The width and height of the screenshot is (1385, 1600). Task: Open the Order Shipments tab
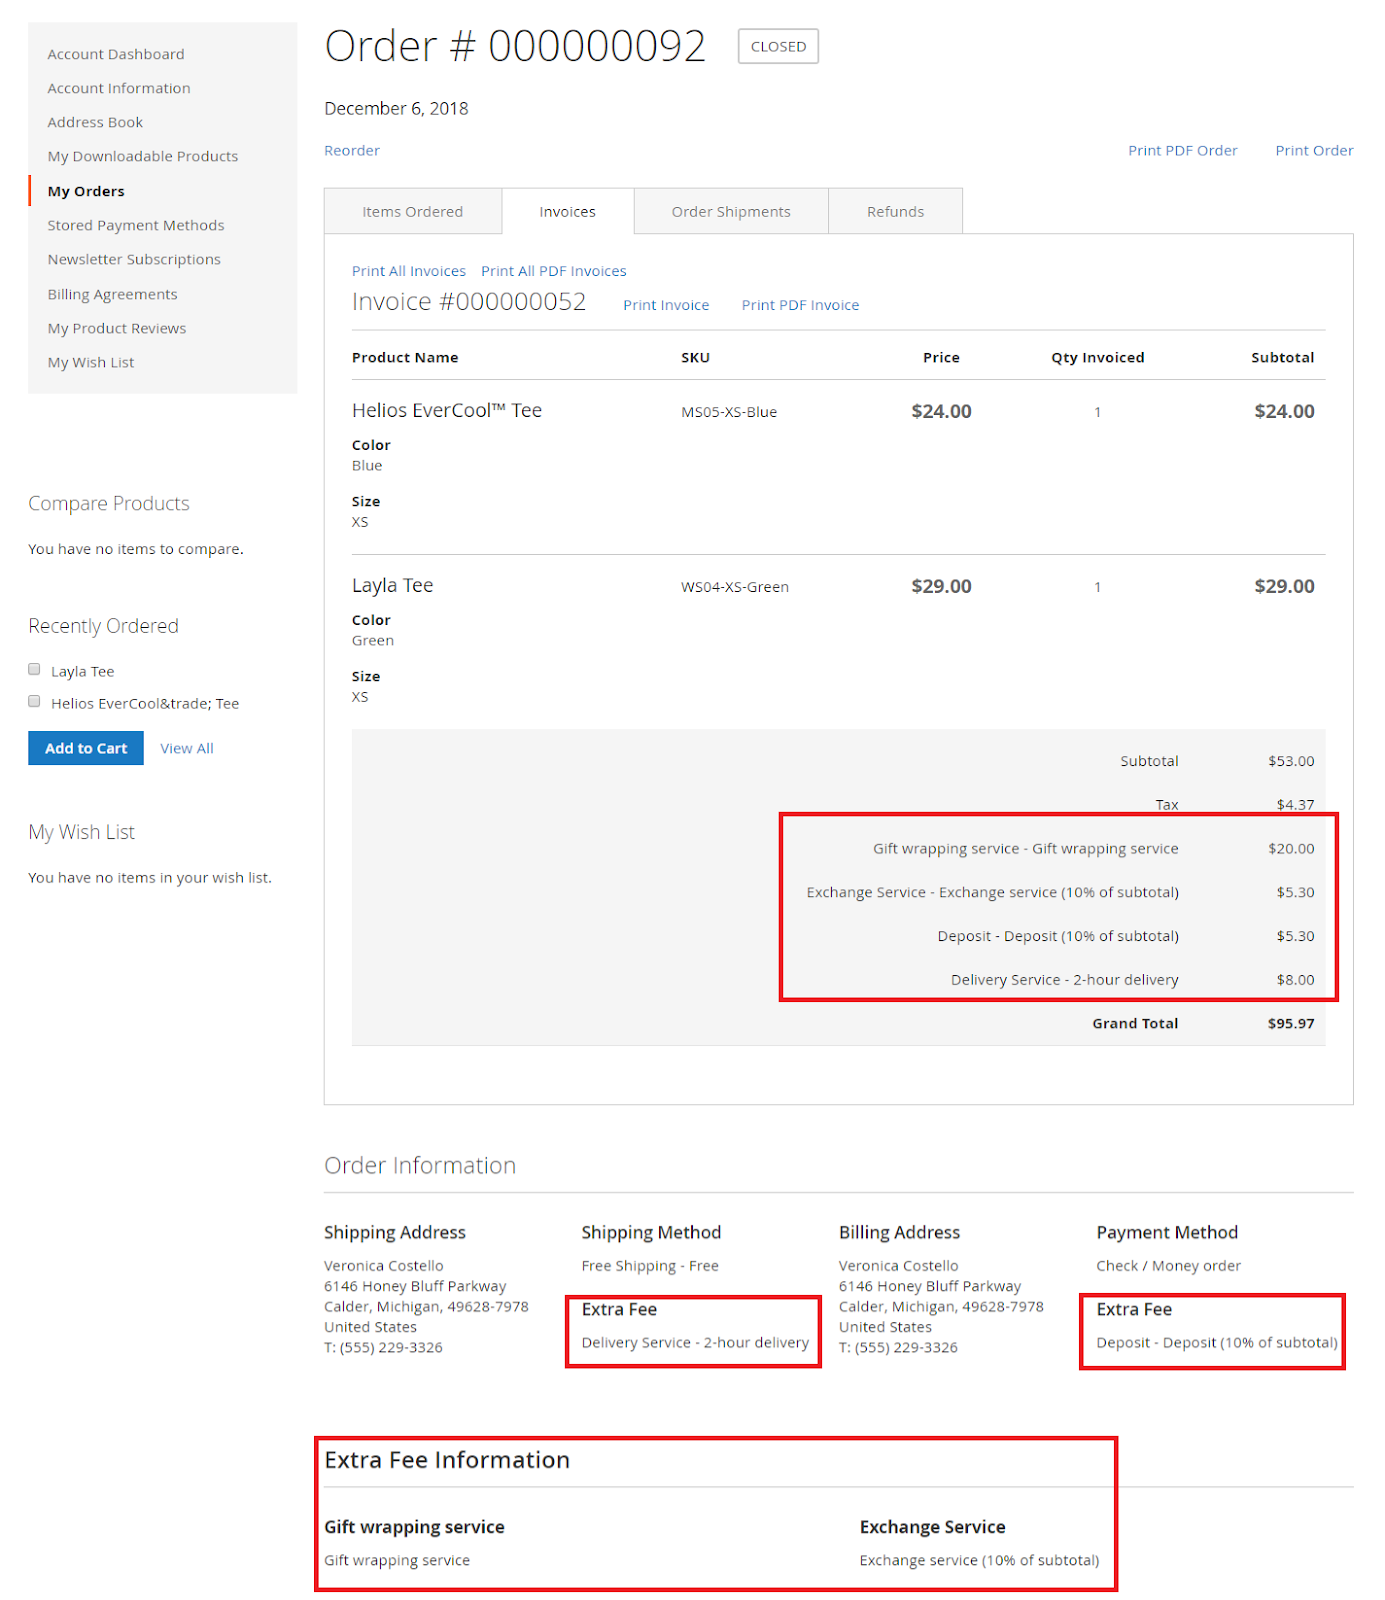click(x=730, y=212)
